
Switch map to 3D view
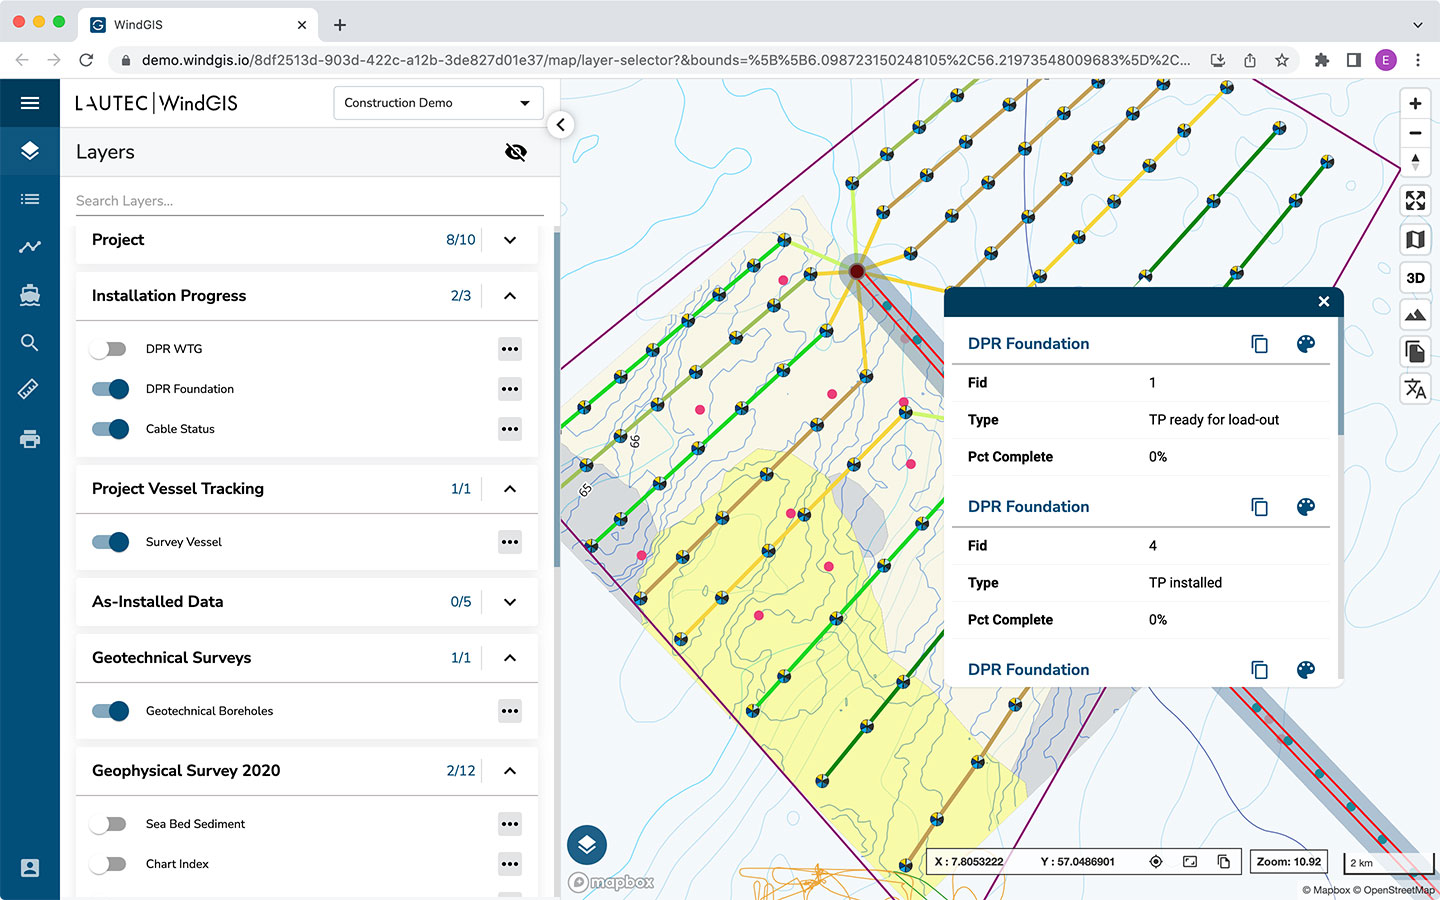click(x=1415, y=278)
